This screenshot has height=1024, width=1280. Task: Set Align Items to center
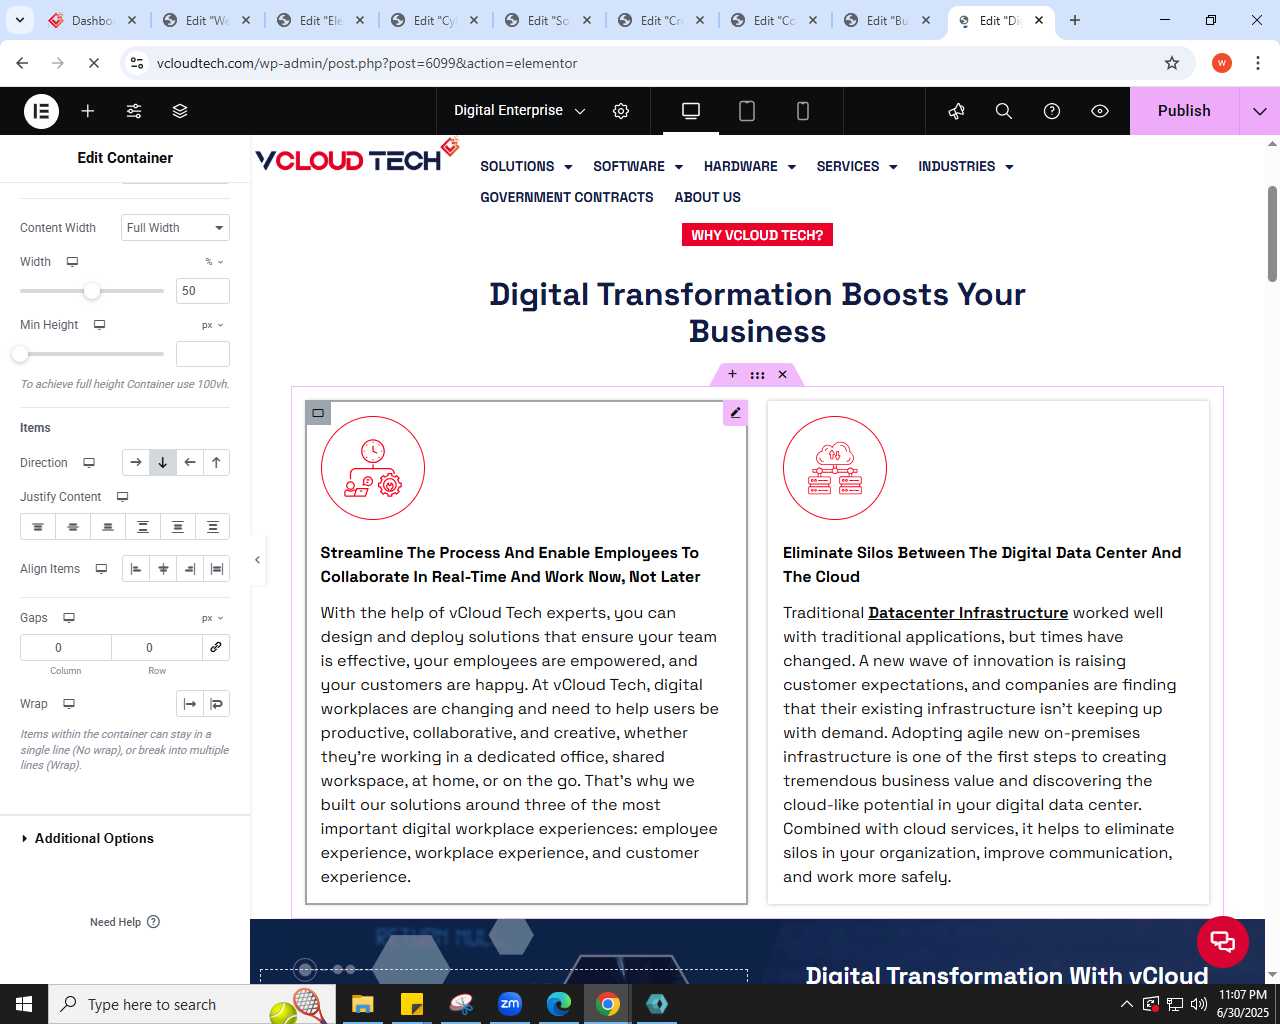pos(163,569)
